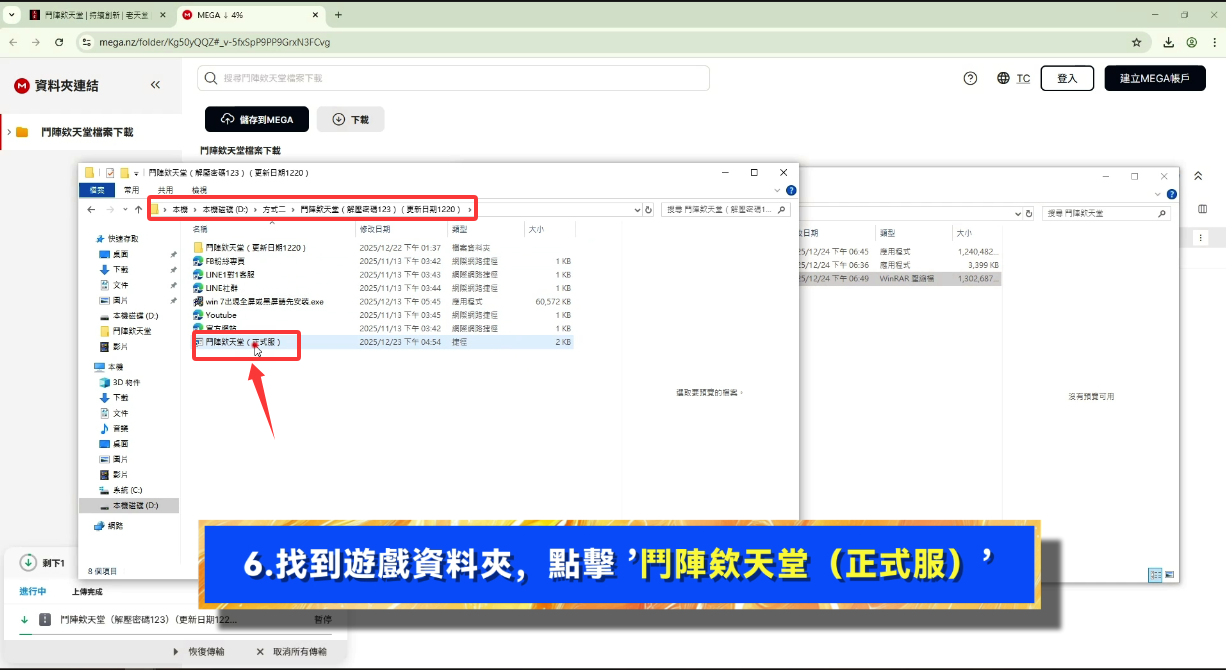Viewport: 1226px width, 670px height.
Task: Expand the Explorer ribbon chevron
Action: tap(778, 190)
